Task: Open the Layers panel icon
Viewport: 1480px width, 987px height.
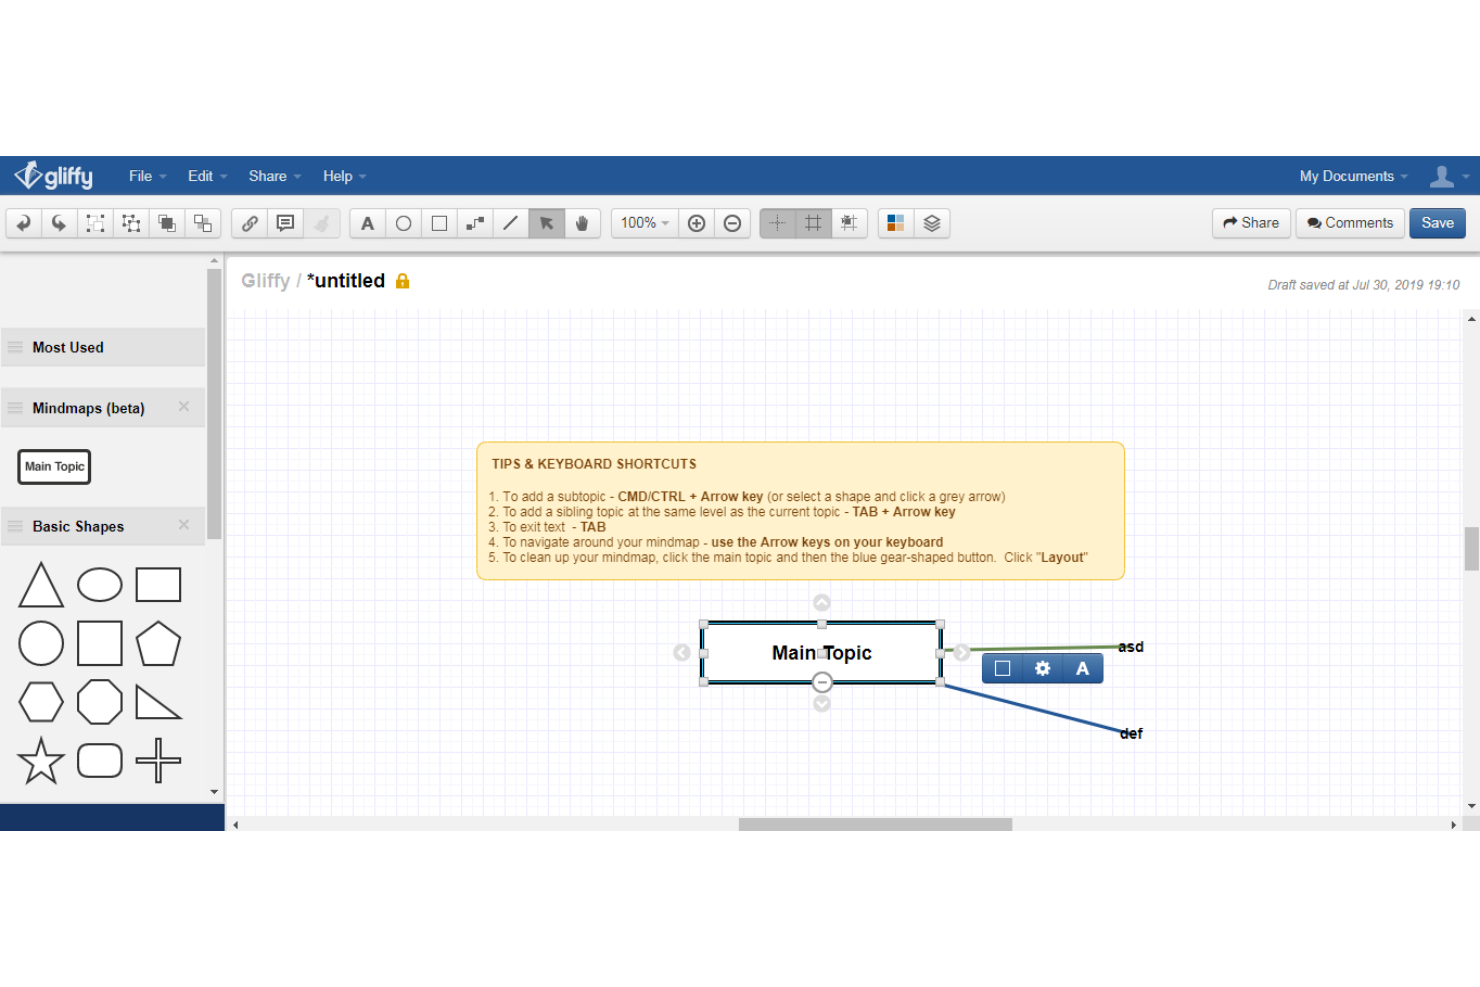Action: pos(932,223)
